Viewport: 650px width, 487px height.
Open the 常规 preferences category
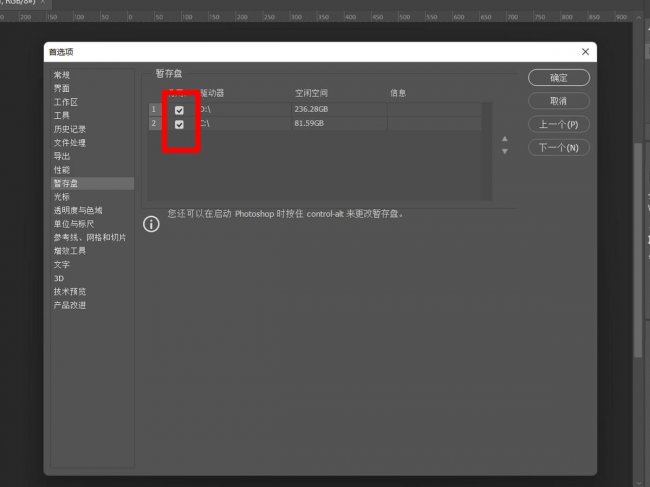click(62, 75)
